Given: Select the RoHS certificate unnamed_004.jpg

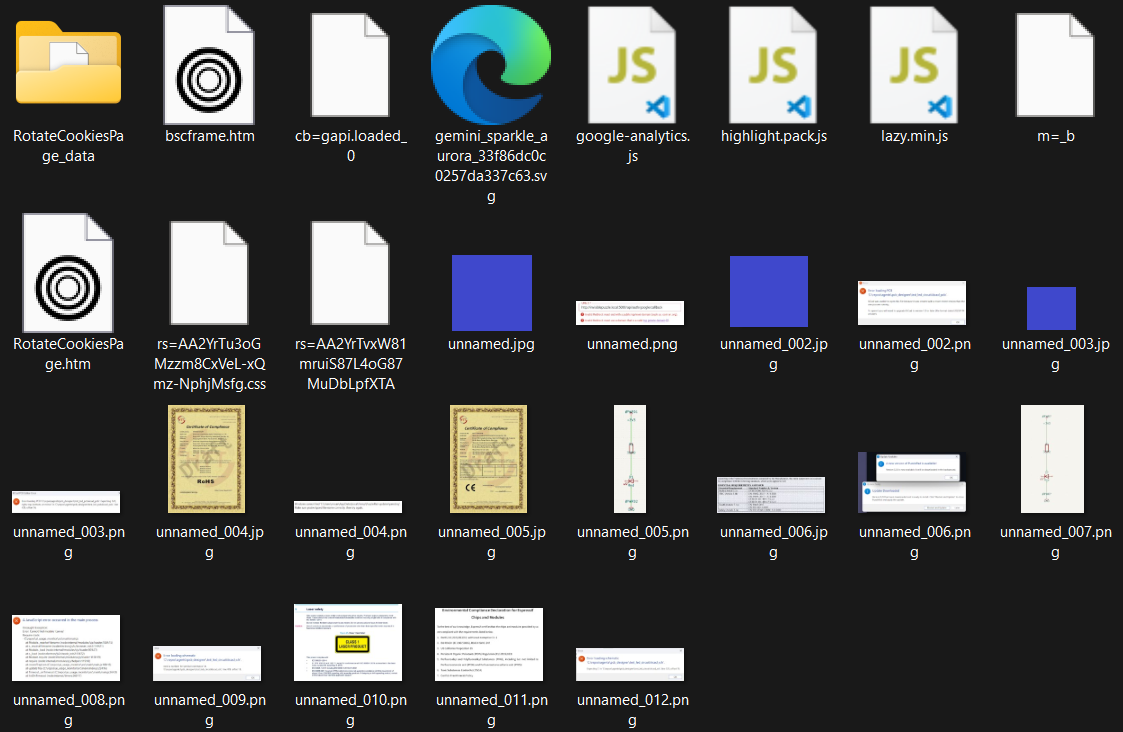Looking at the screenshot, I should pos(209,459).
